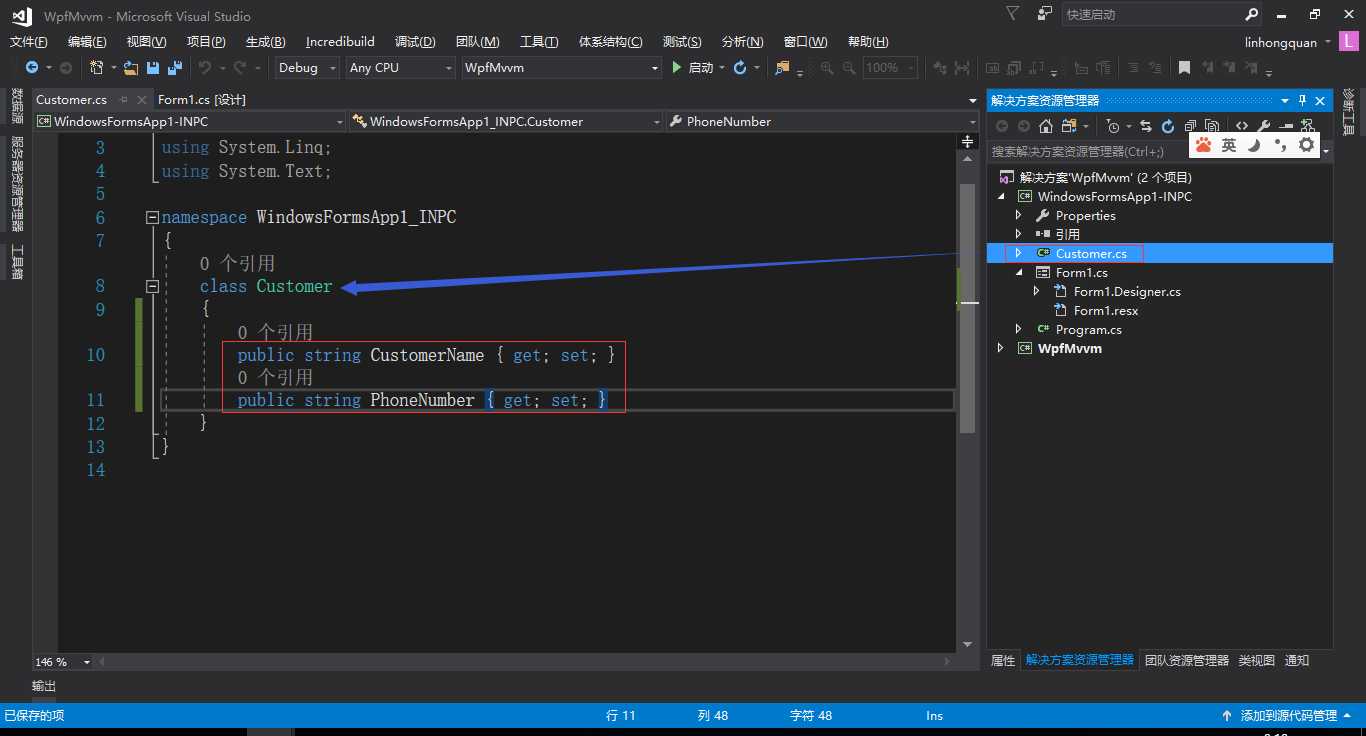Image resolution: width=1366 pixels, height=736 pixels.
Task: Click the Save All icon
Action: tap(175, 67)
